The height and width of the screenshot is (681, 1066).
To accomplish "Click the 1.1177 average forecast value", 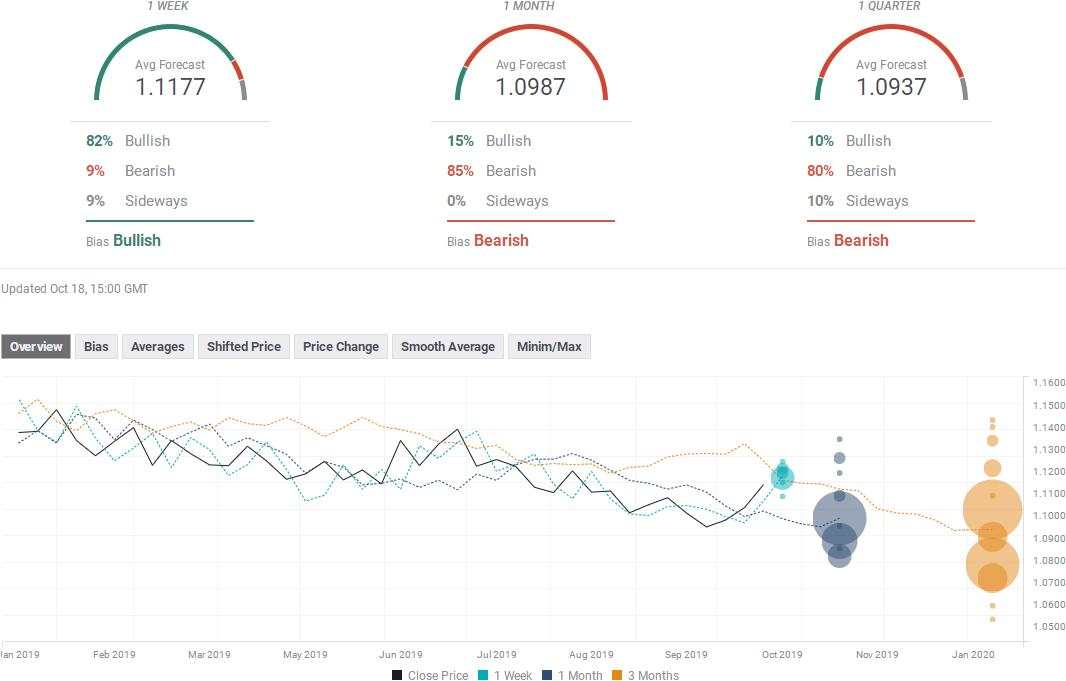I will coord(170,87).
